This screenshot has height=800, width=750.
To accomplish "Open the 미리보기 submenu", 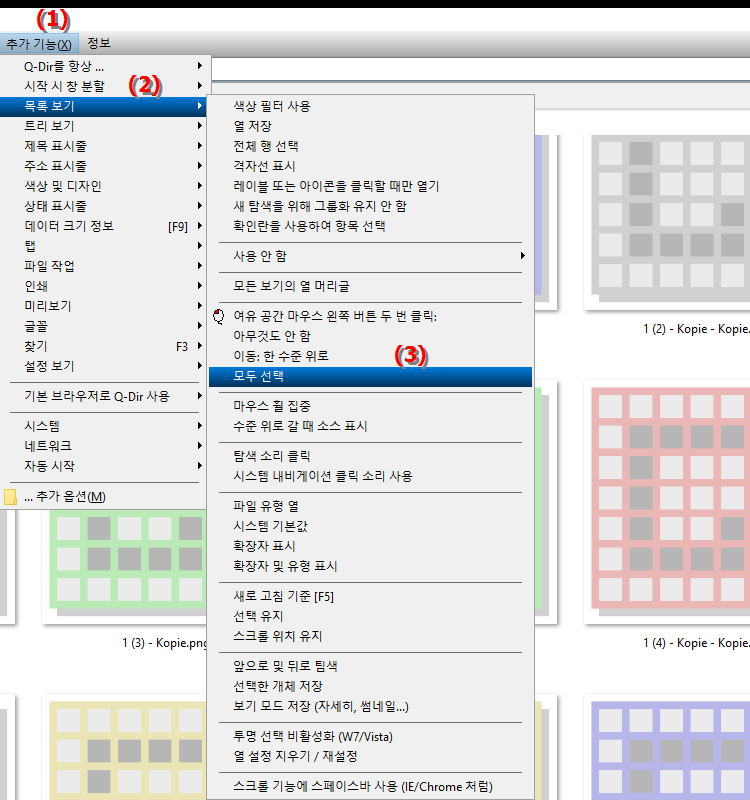I will tap(105, 306).
